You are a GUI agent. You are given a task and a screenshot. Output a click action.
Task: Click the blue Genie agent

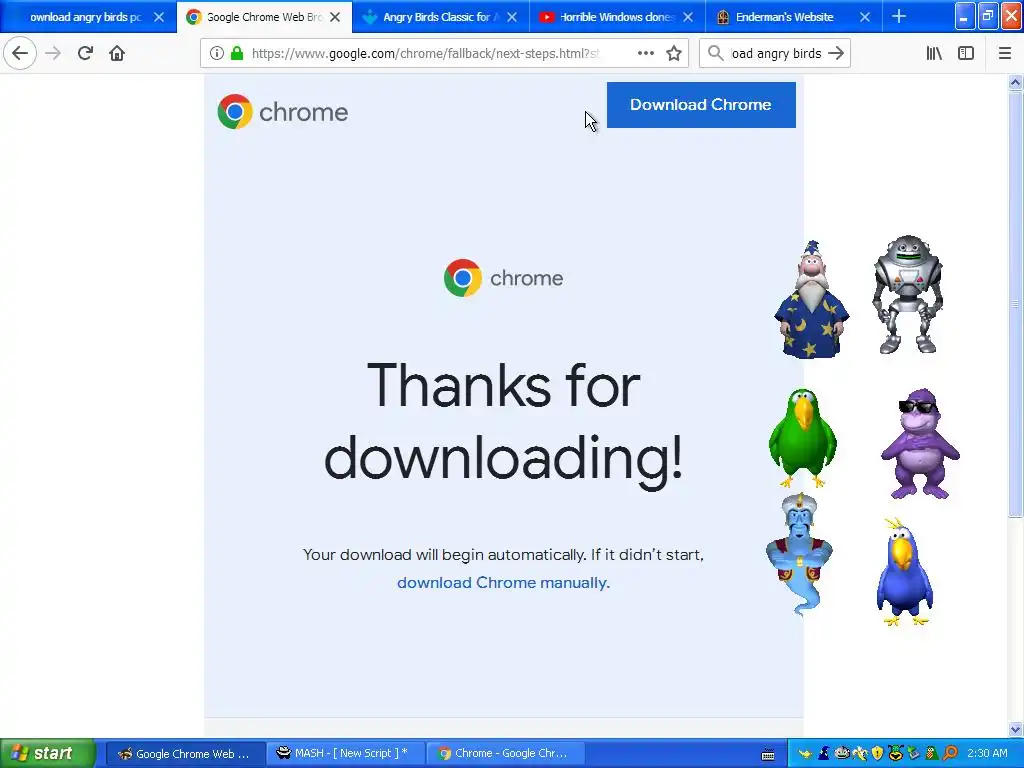pyautogui.click(x=800, y=554)
